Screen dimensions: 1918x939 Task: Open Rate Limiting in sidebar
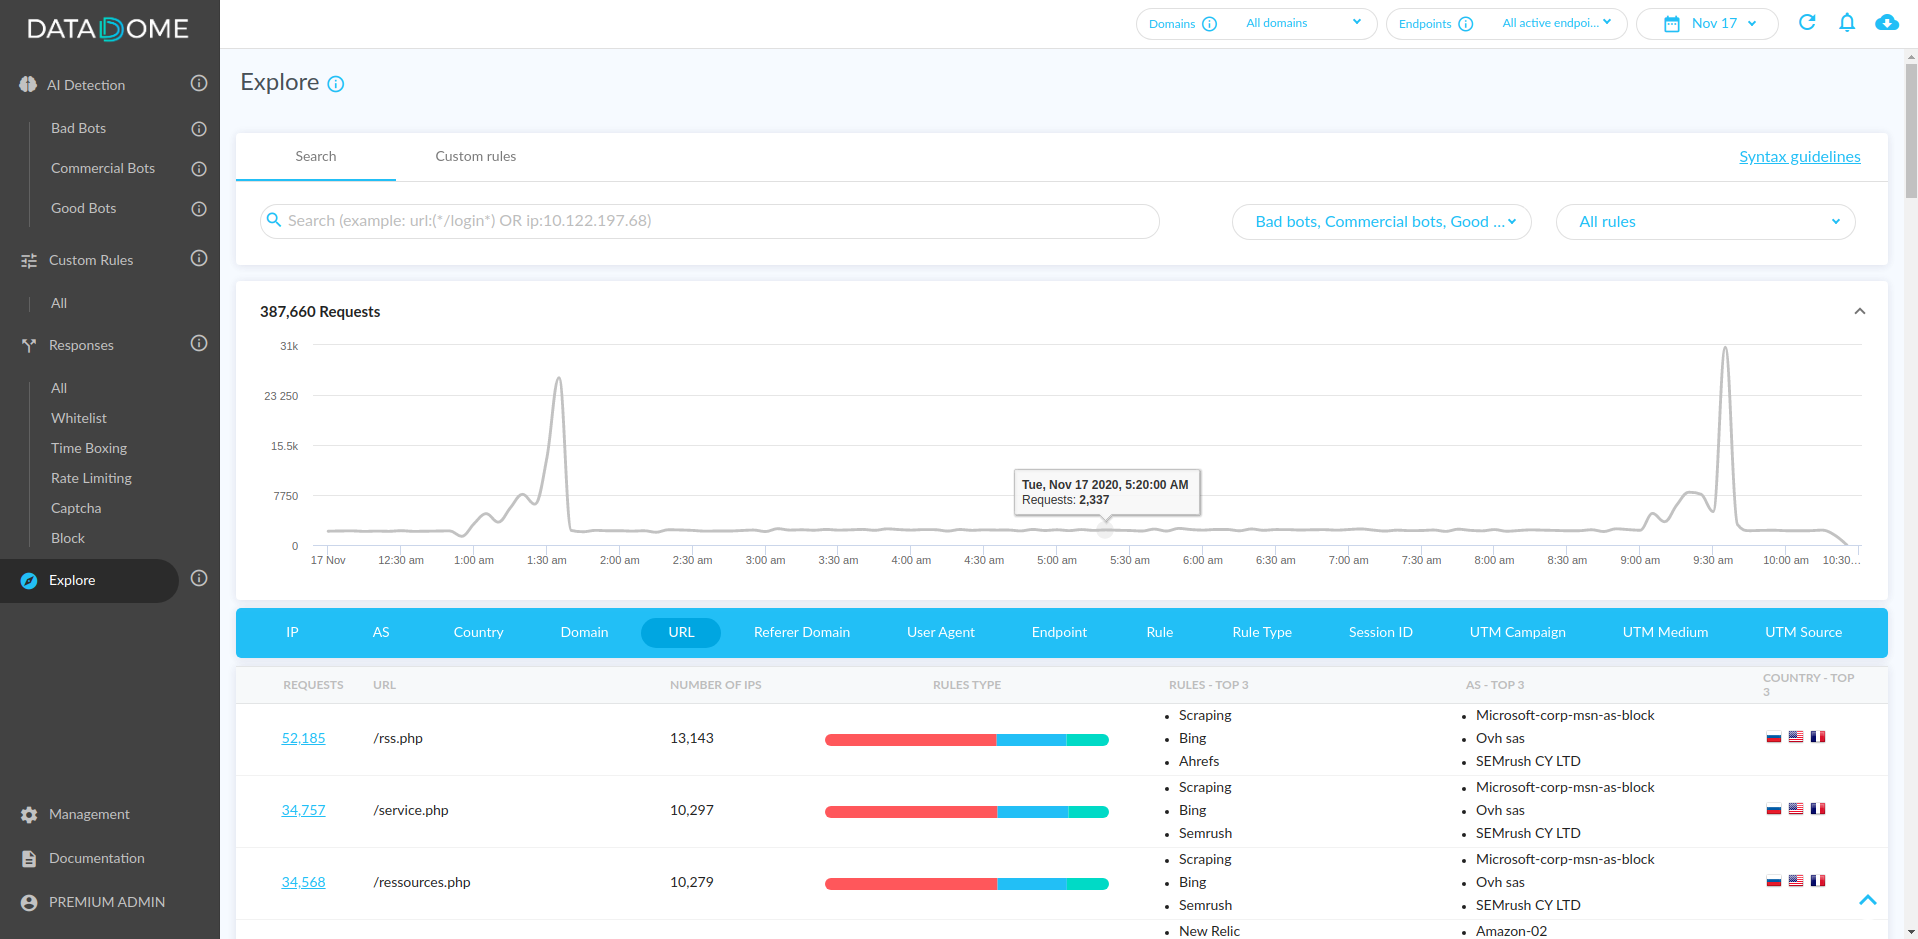[91, 479]
